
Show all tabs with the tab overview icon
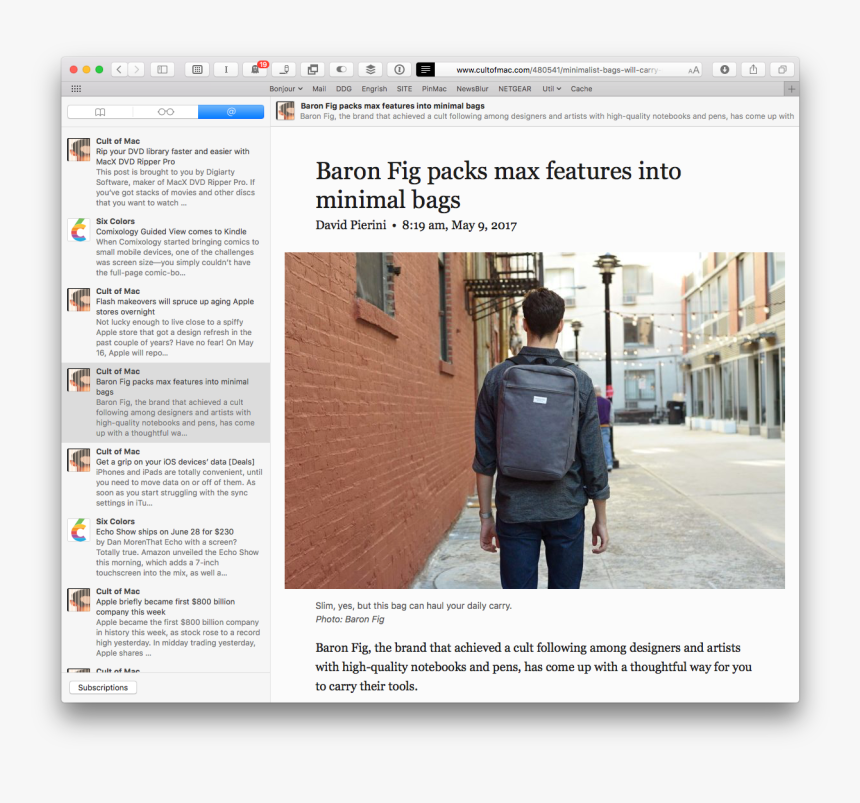(782, 69)
